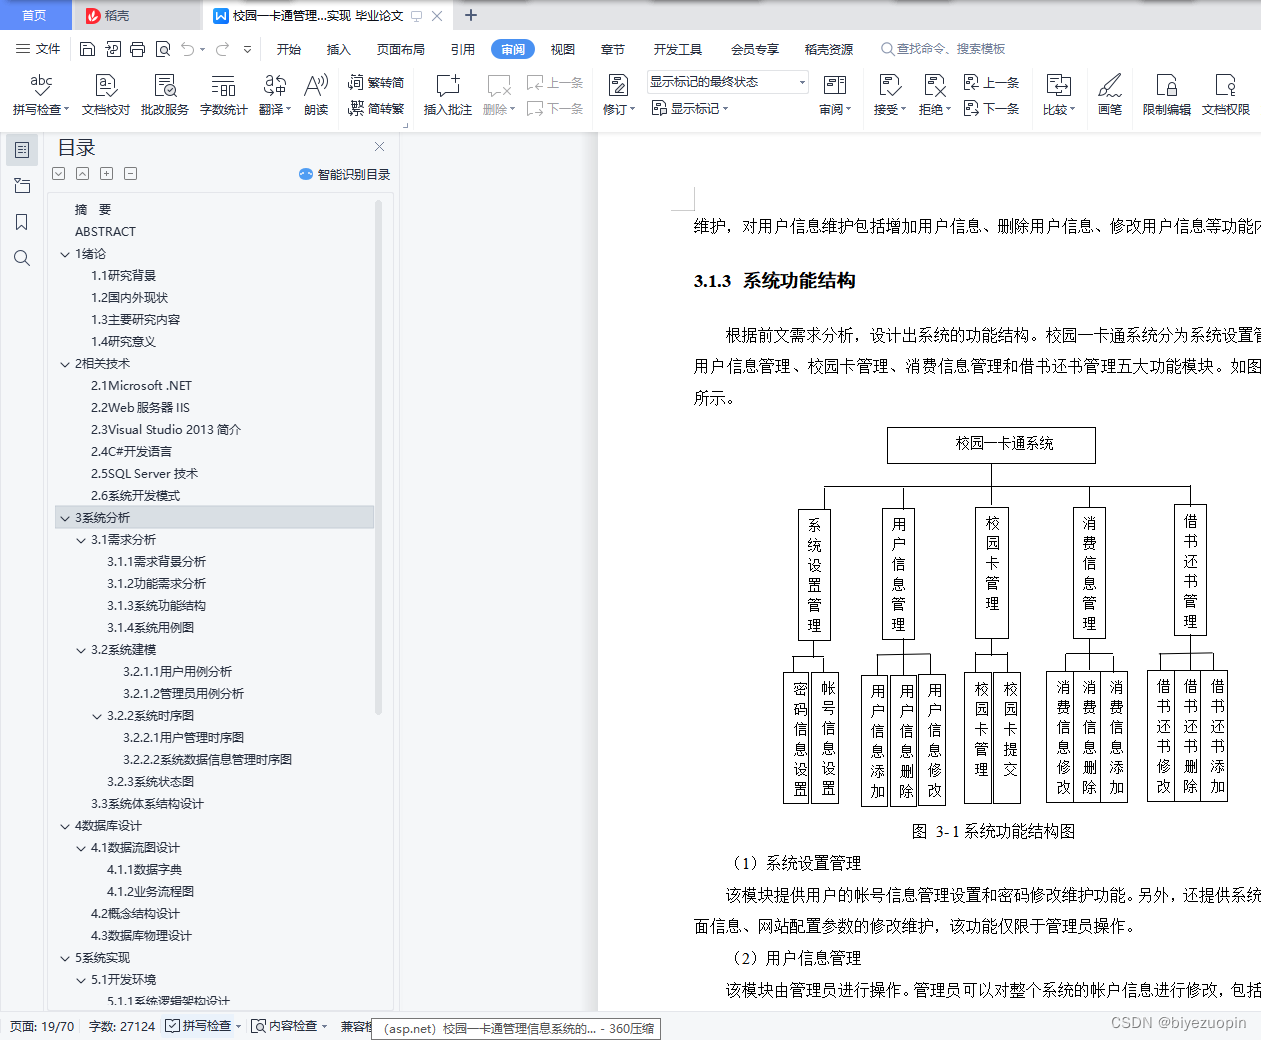Select the 摘 要 outline entry

click(x=93, y=210)
